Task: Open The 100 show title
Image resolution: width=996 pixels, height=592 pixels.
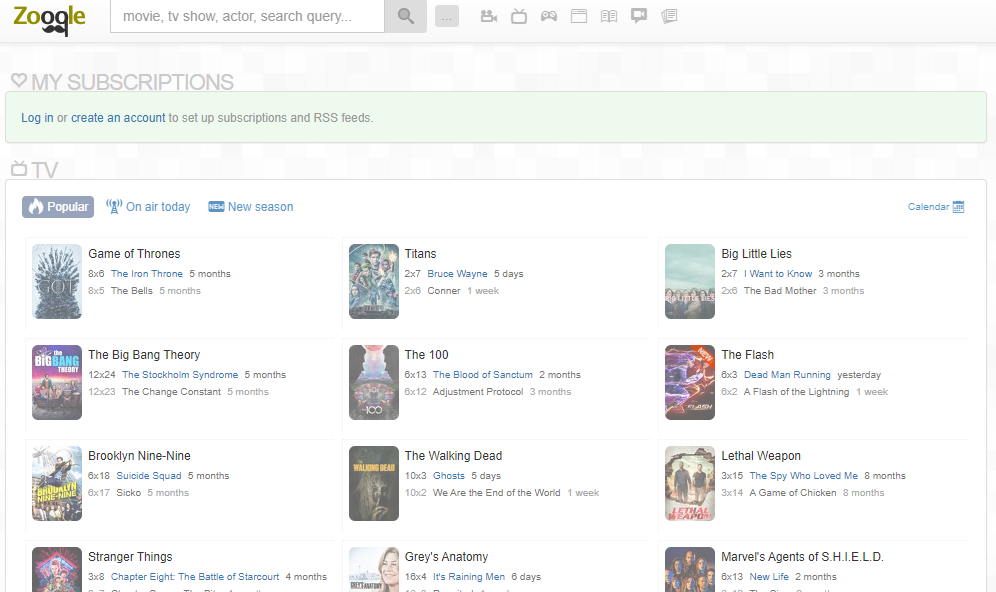Action: tap(426, 354)
